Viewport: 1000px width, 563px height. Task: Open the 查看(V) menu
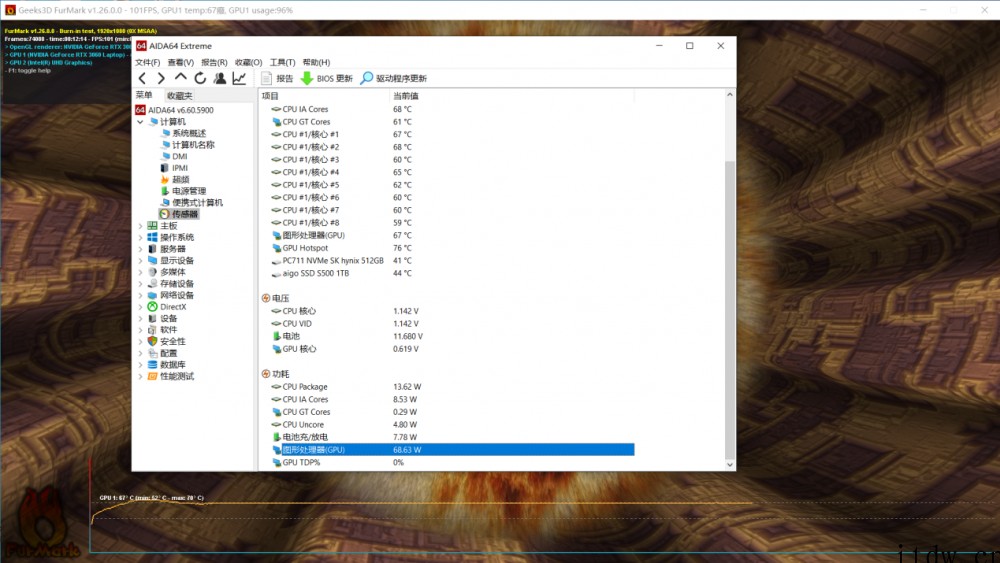[x=180, y=62]
